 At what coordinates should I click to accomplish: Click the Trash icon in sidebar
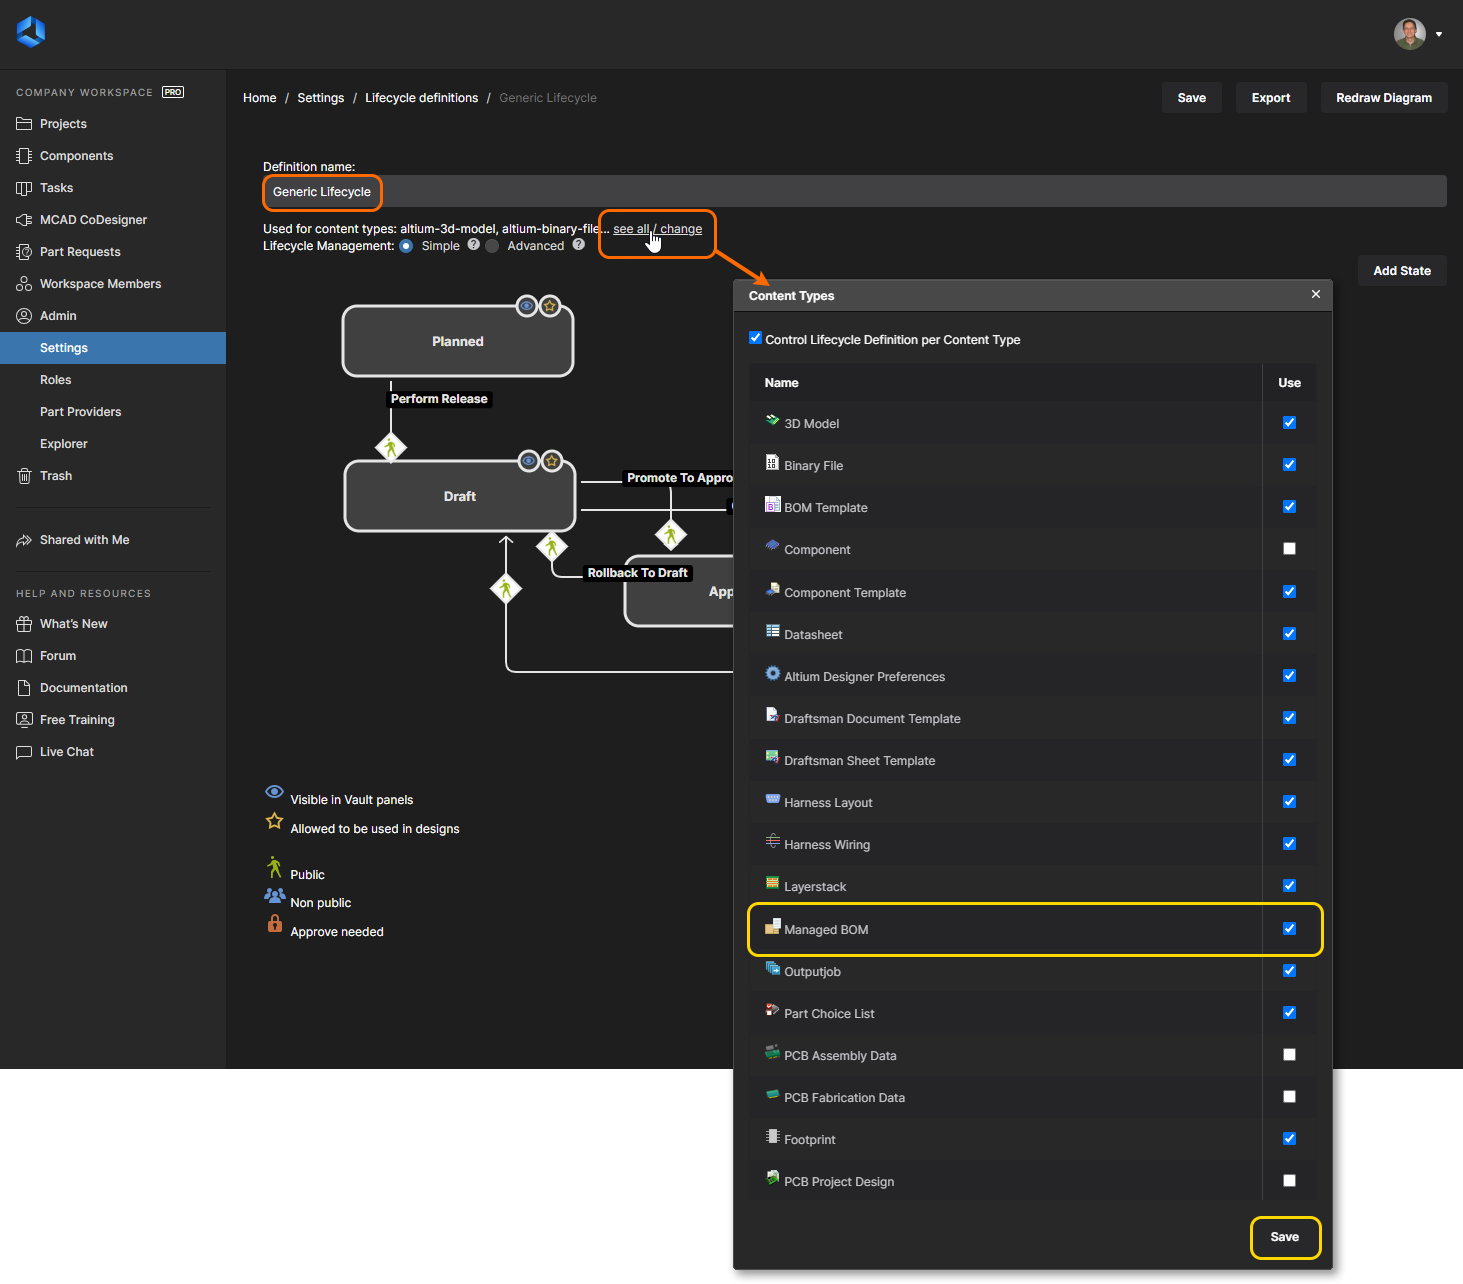[24, 476]
